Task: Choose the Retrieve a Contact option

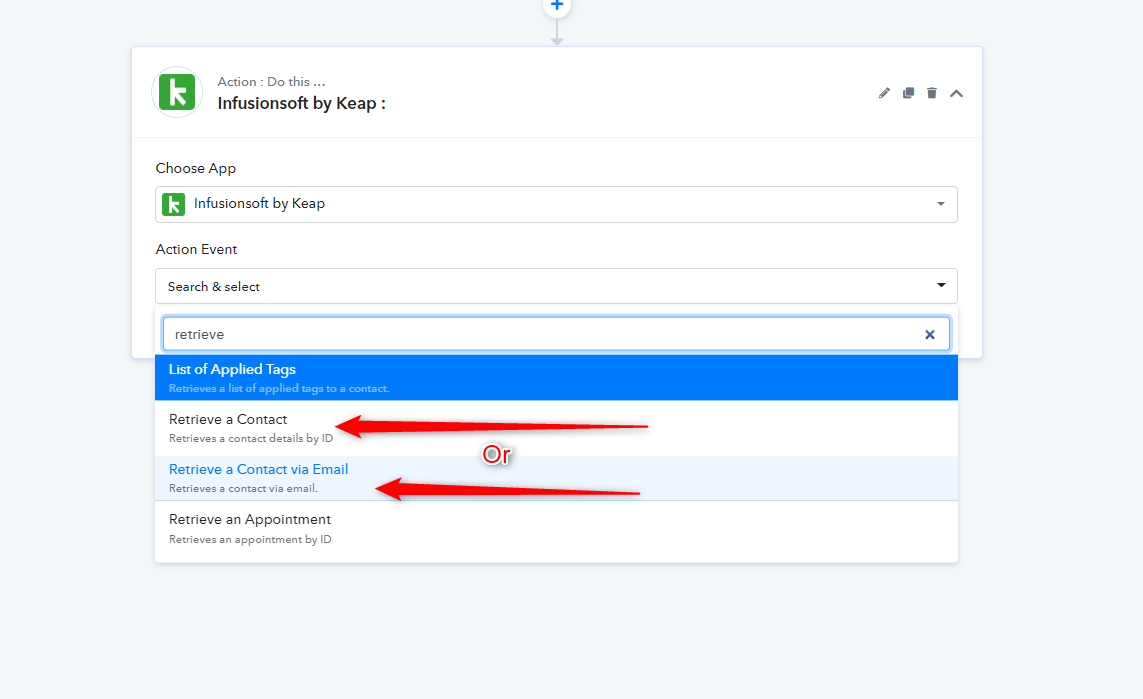Action: [556, 428]
